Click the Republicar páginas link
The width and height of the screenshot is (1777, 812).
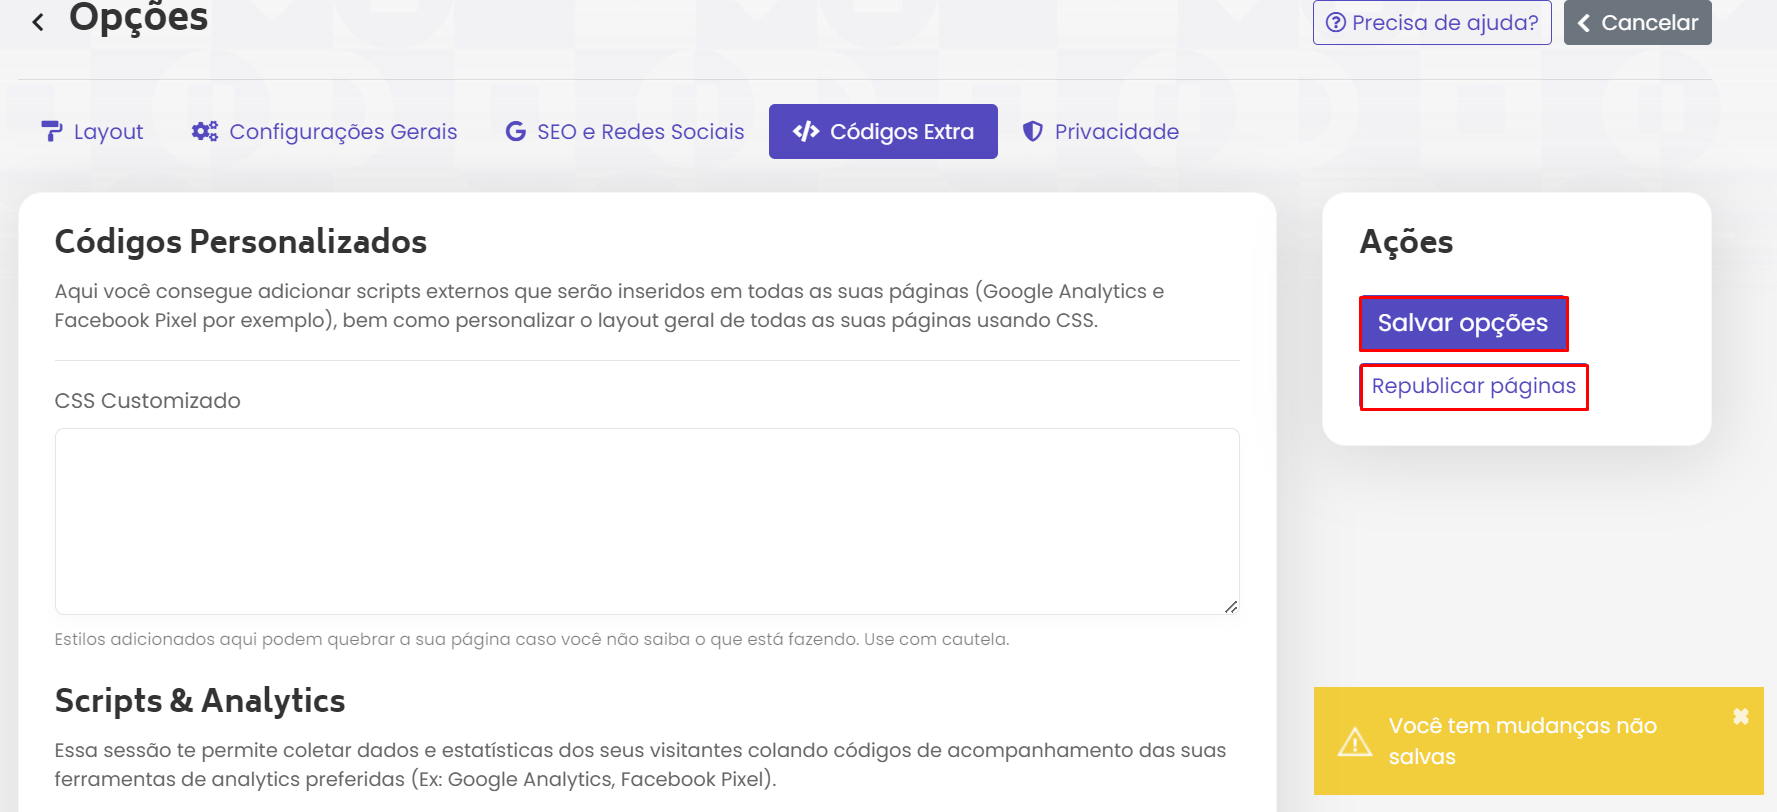(x=1473, y=386)
